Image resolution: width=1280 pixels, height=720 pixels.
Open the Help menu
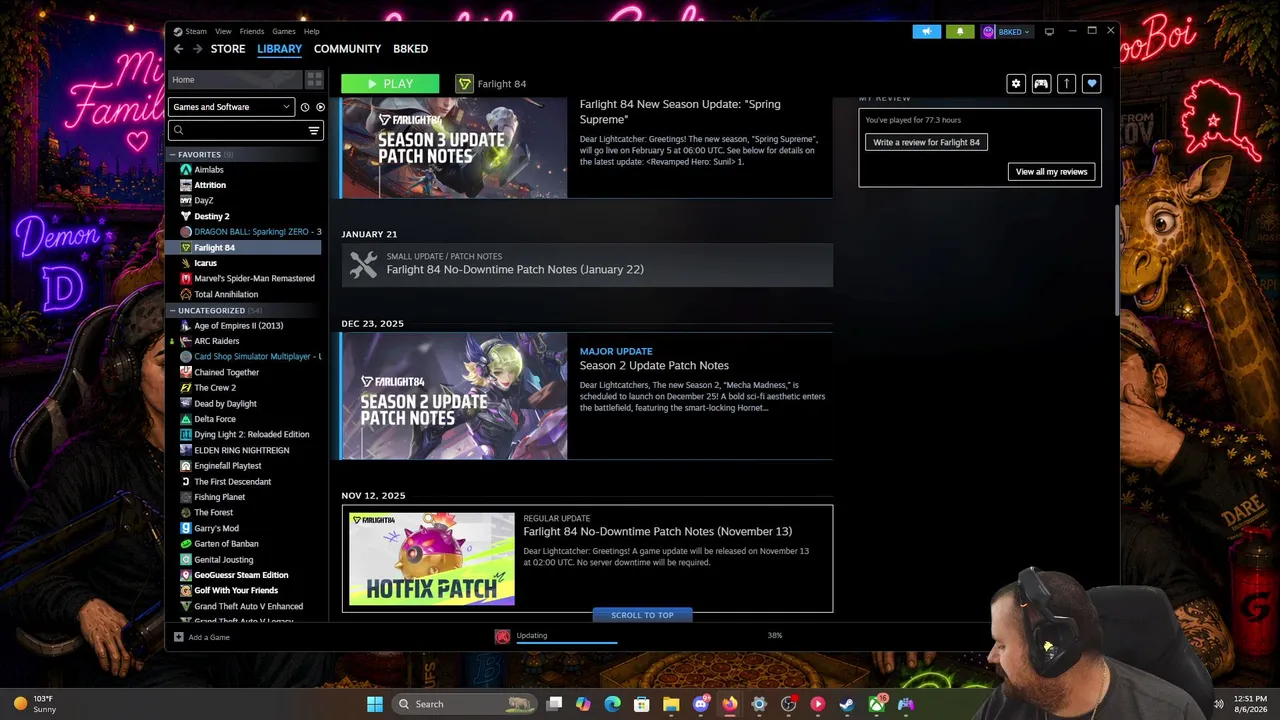pyautogui.click(x=312, y=32)
